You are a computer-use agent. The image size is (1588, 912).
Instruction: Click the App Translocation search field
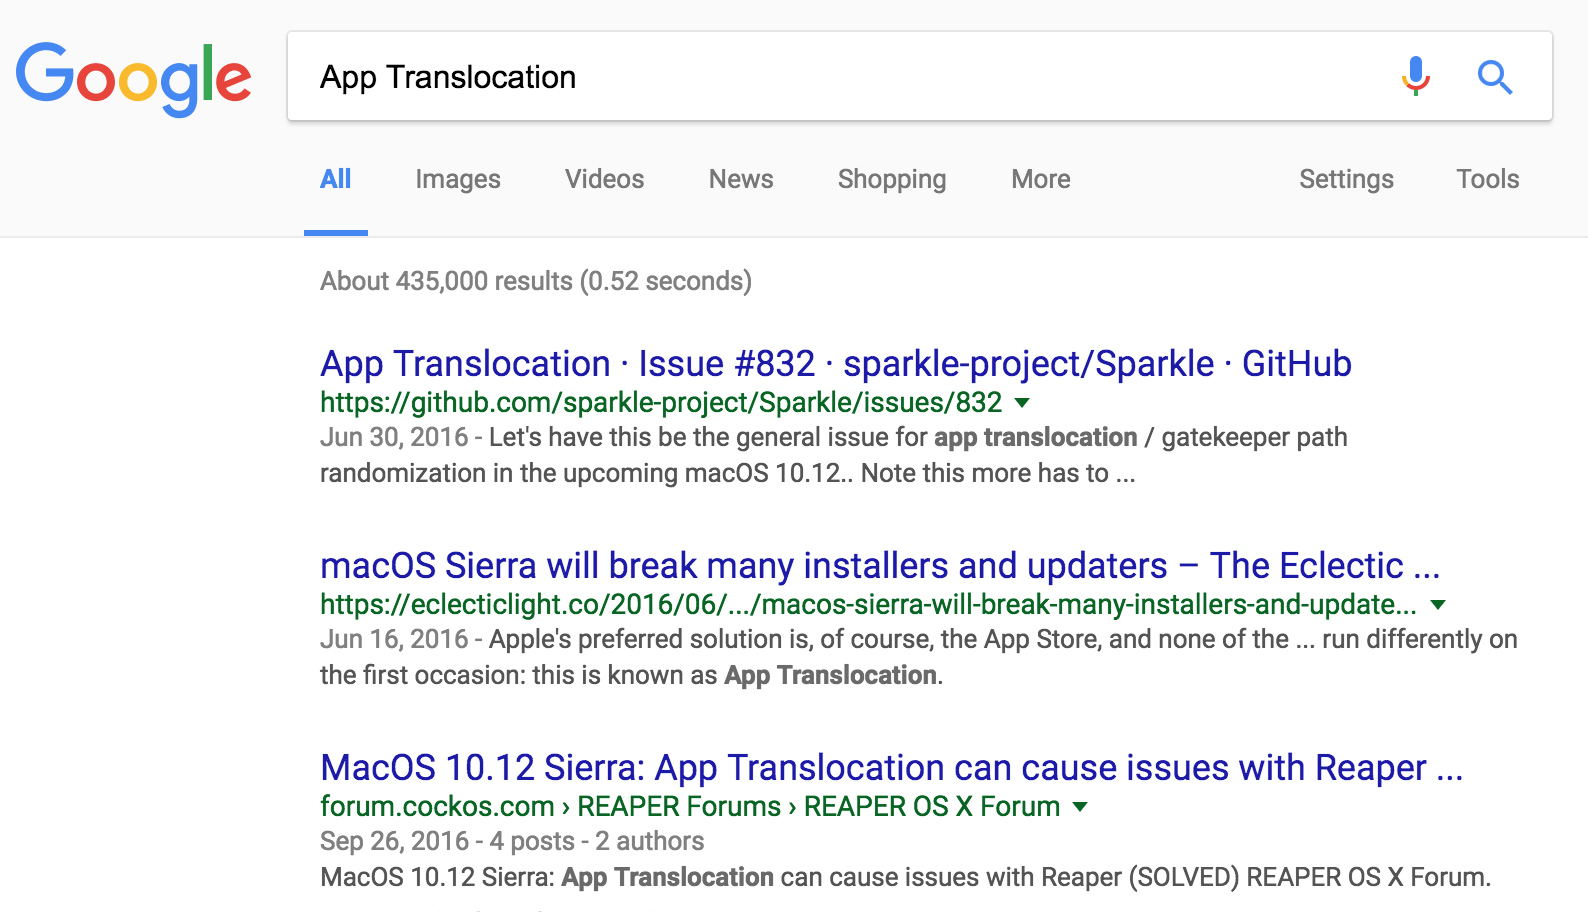point(920,77)
